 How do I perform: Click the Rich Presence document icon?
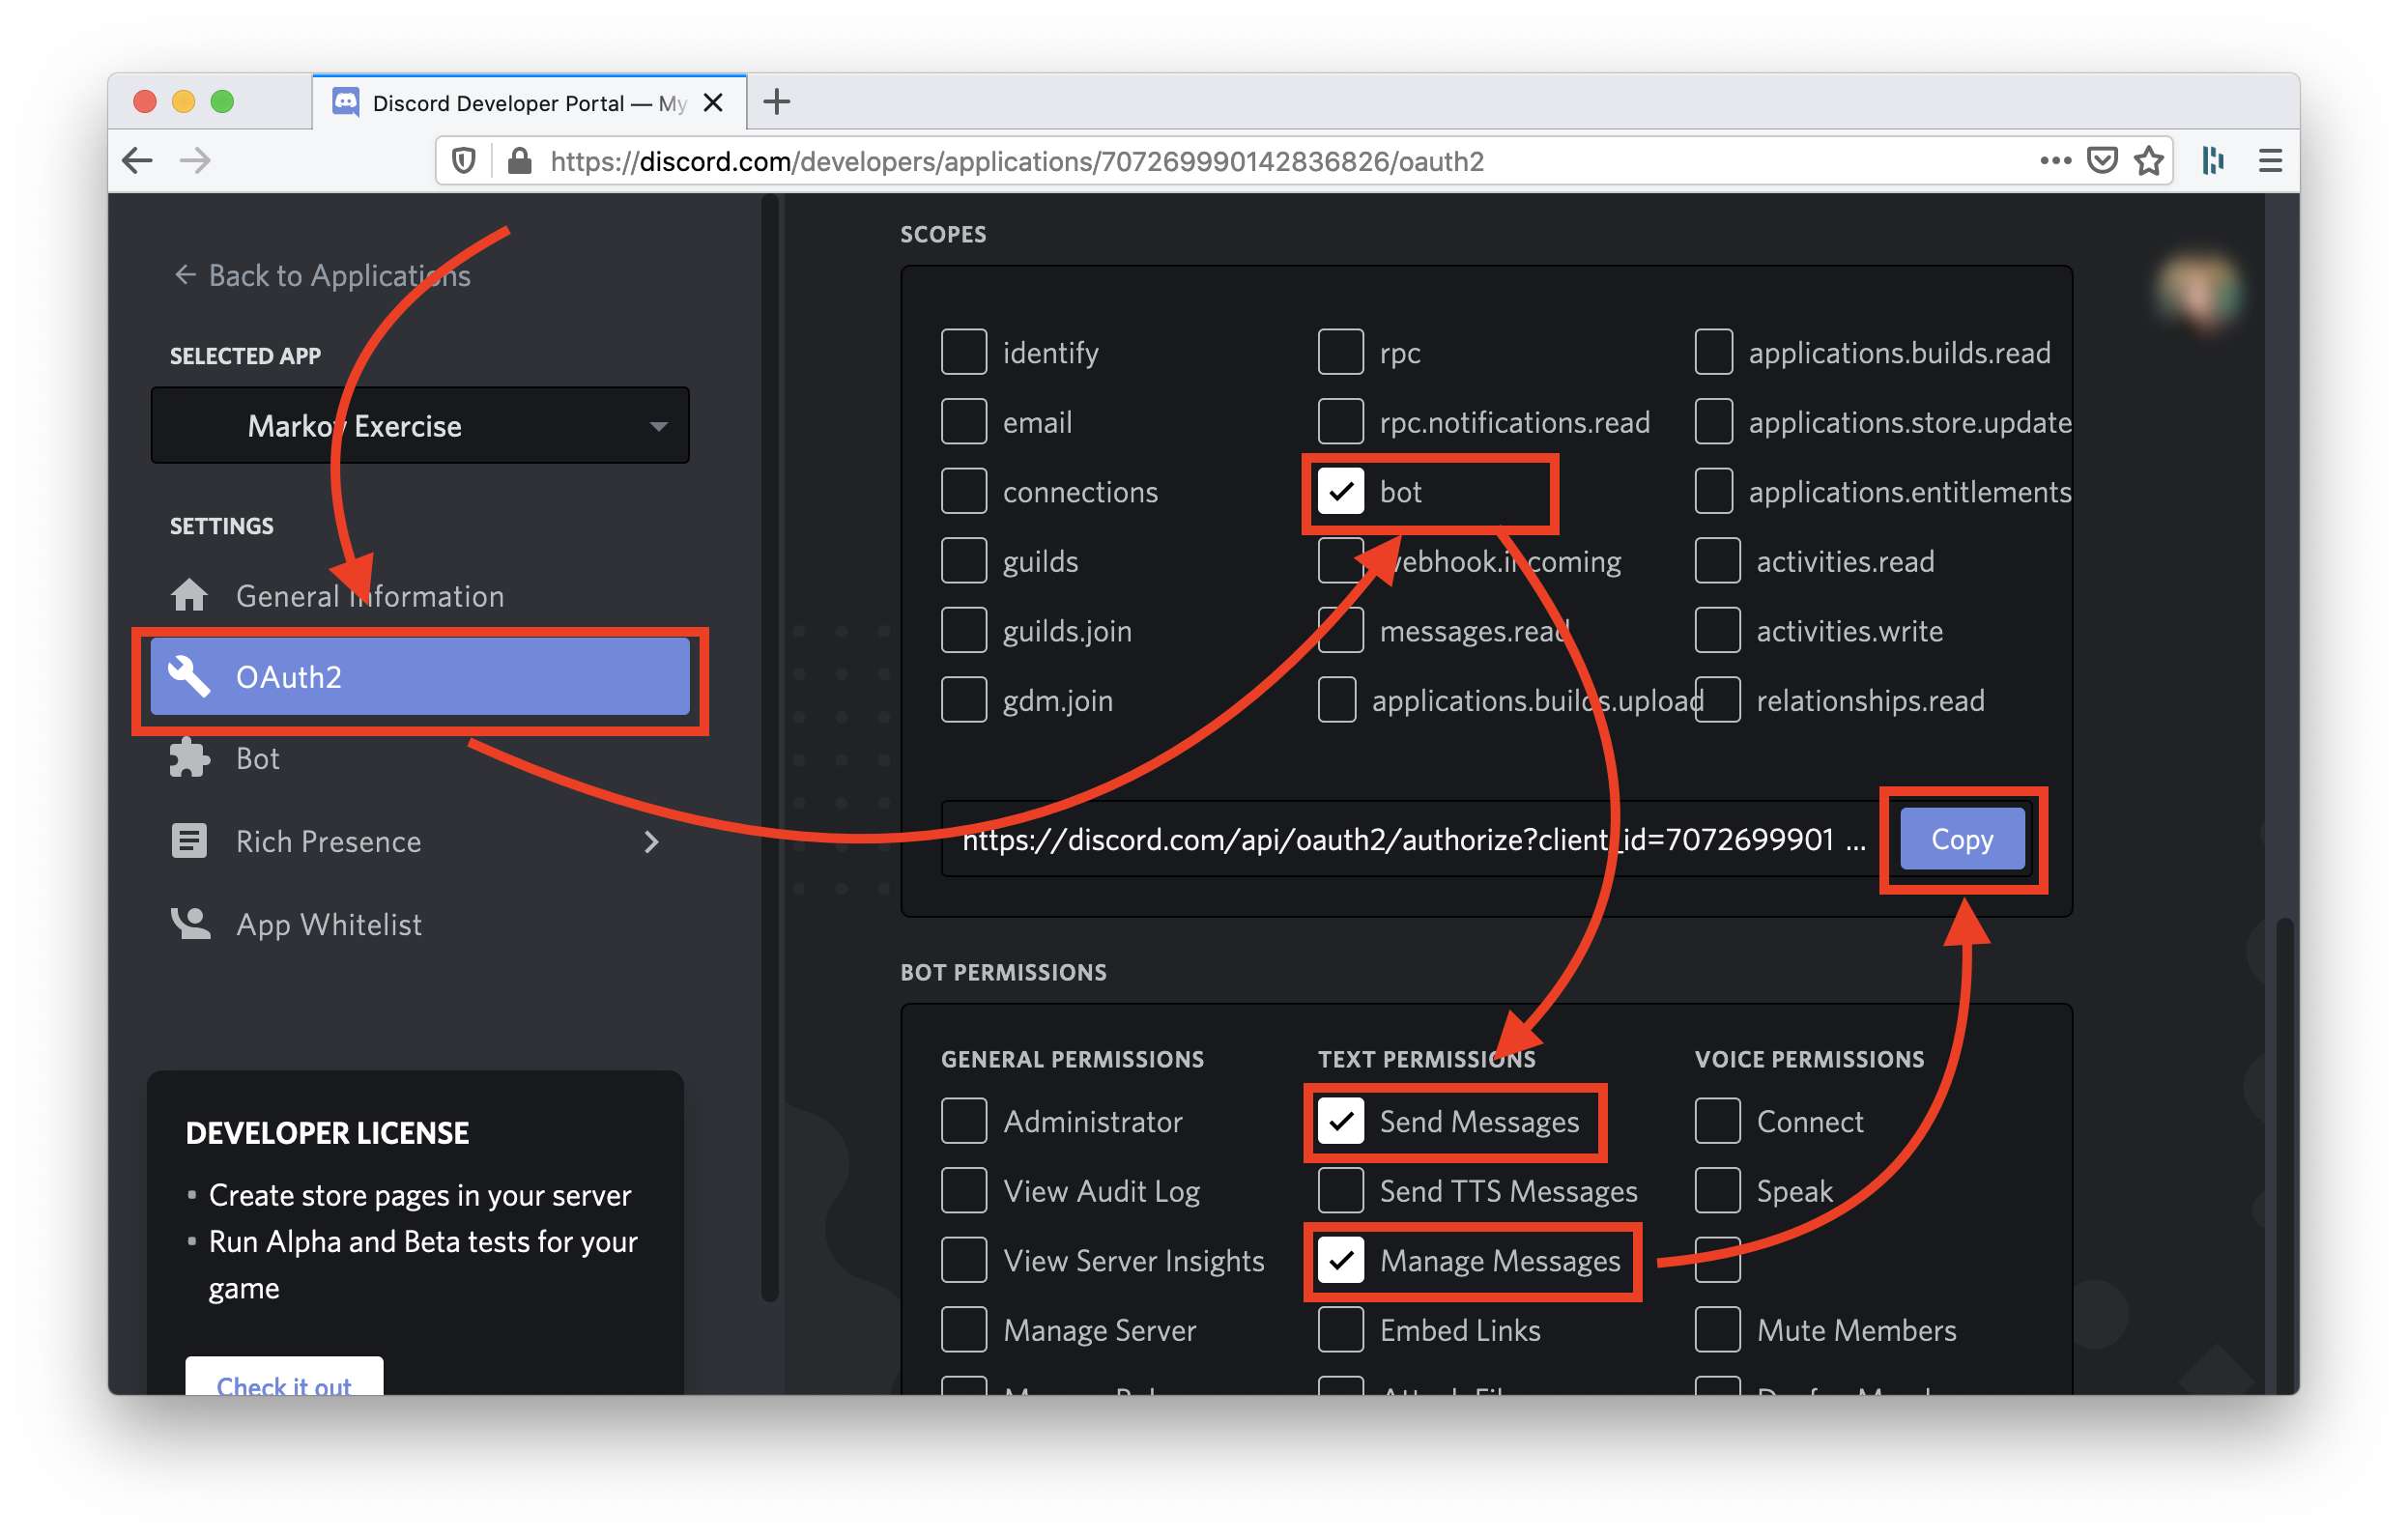[x=189, y=842]
